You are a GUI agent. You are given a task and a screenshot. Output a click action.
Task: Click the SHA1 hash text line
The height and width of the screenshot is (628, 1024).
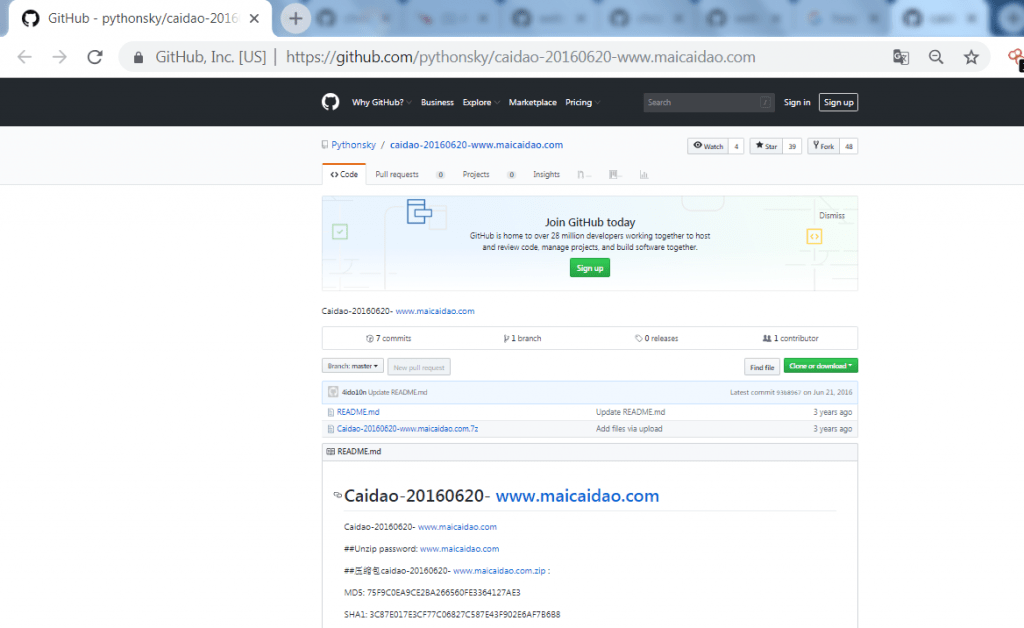(x=452, y=614)
